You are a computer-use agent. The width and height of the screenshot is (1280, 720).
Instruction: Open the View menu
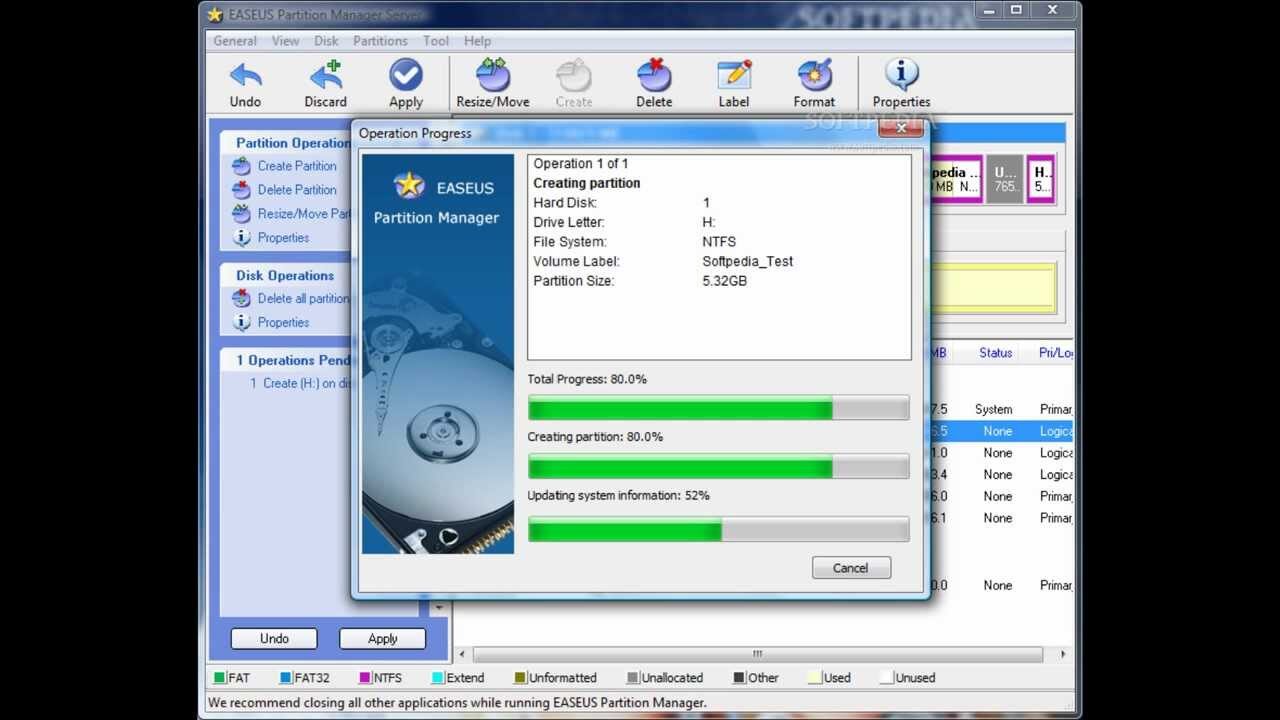pyautogui.click(x=285, y=41)
